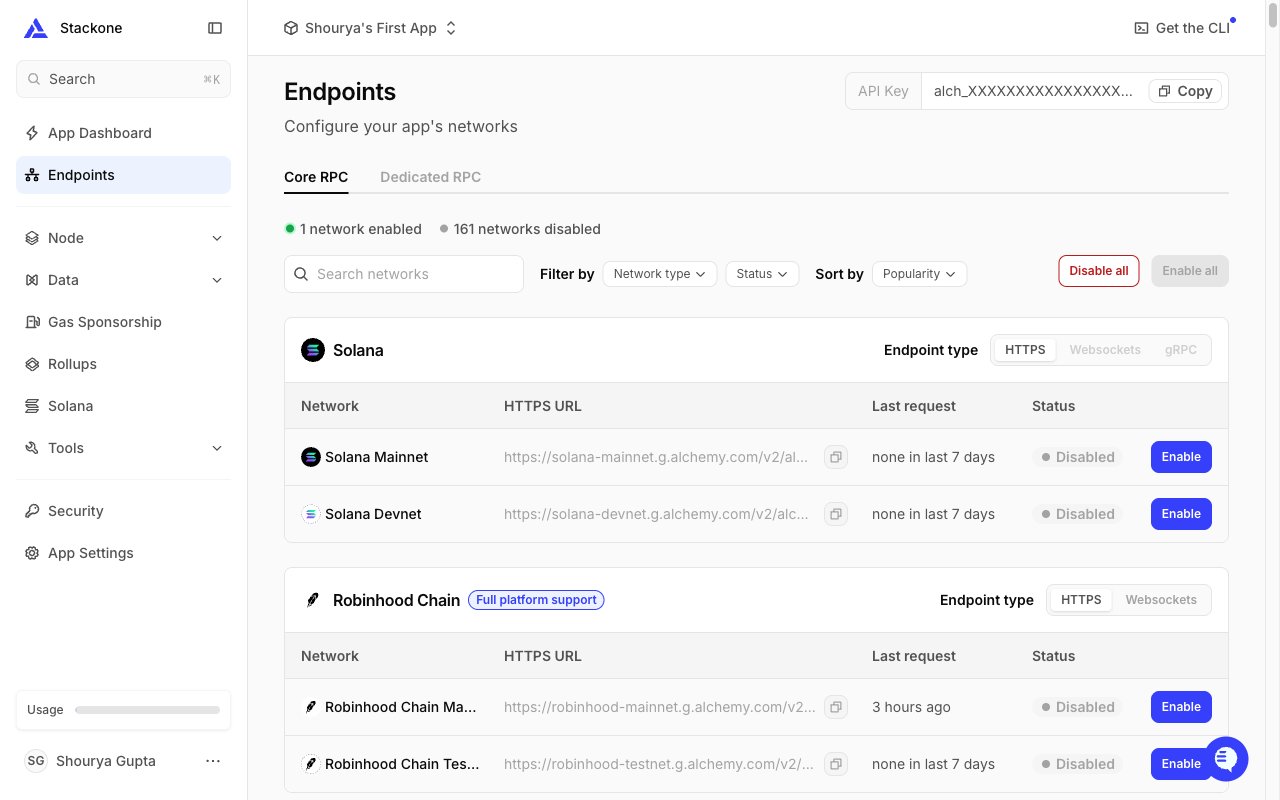
Task: Click the Robinhood Chain feather logo
Action: (x=313, y=600)
